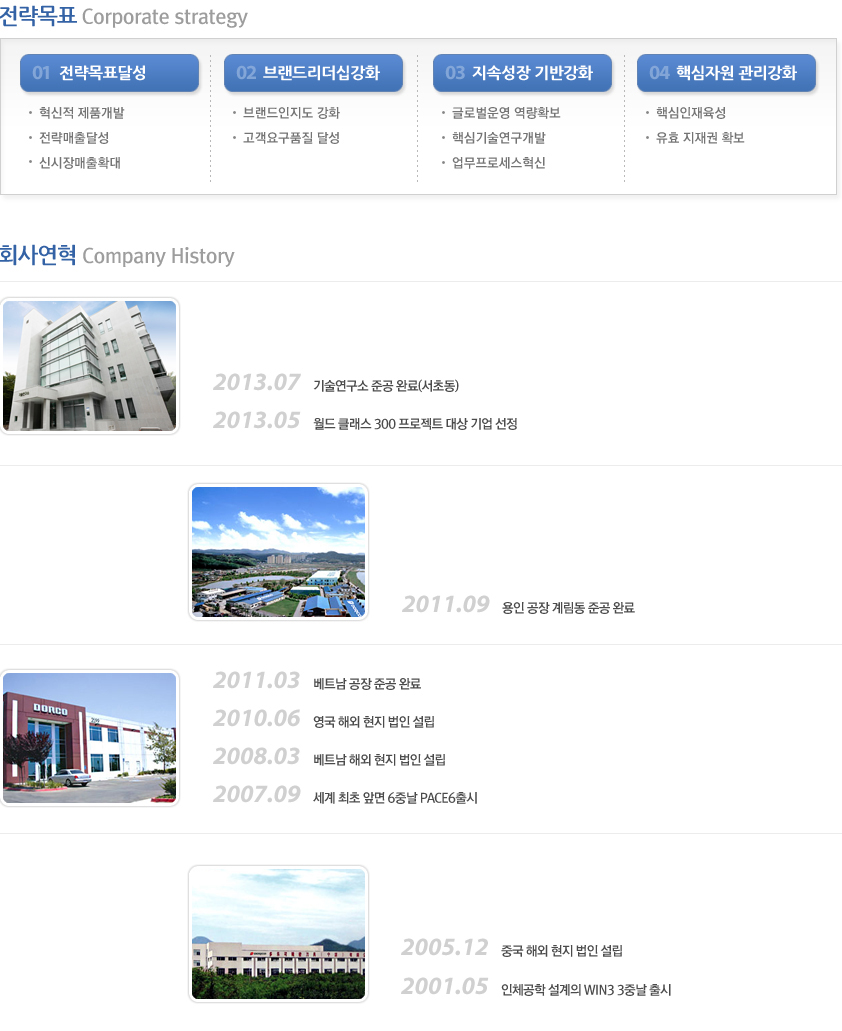Click the 브랜드인지도 강화 item
This screenshot has width=842, height=1031.
click(x=291, y=113)
